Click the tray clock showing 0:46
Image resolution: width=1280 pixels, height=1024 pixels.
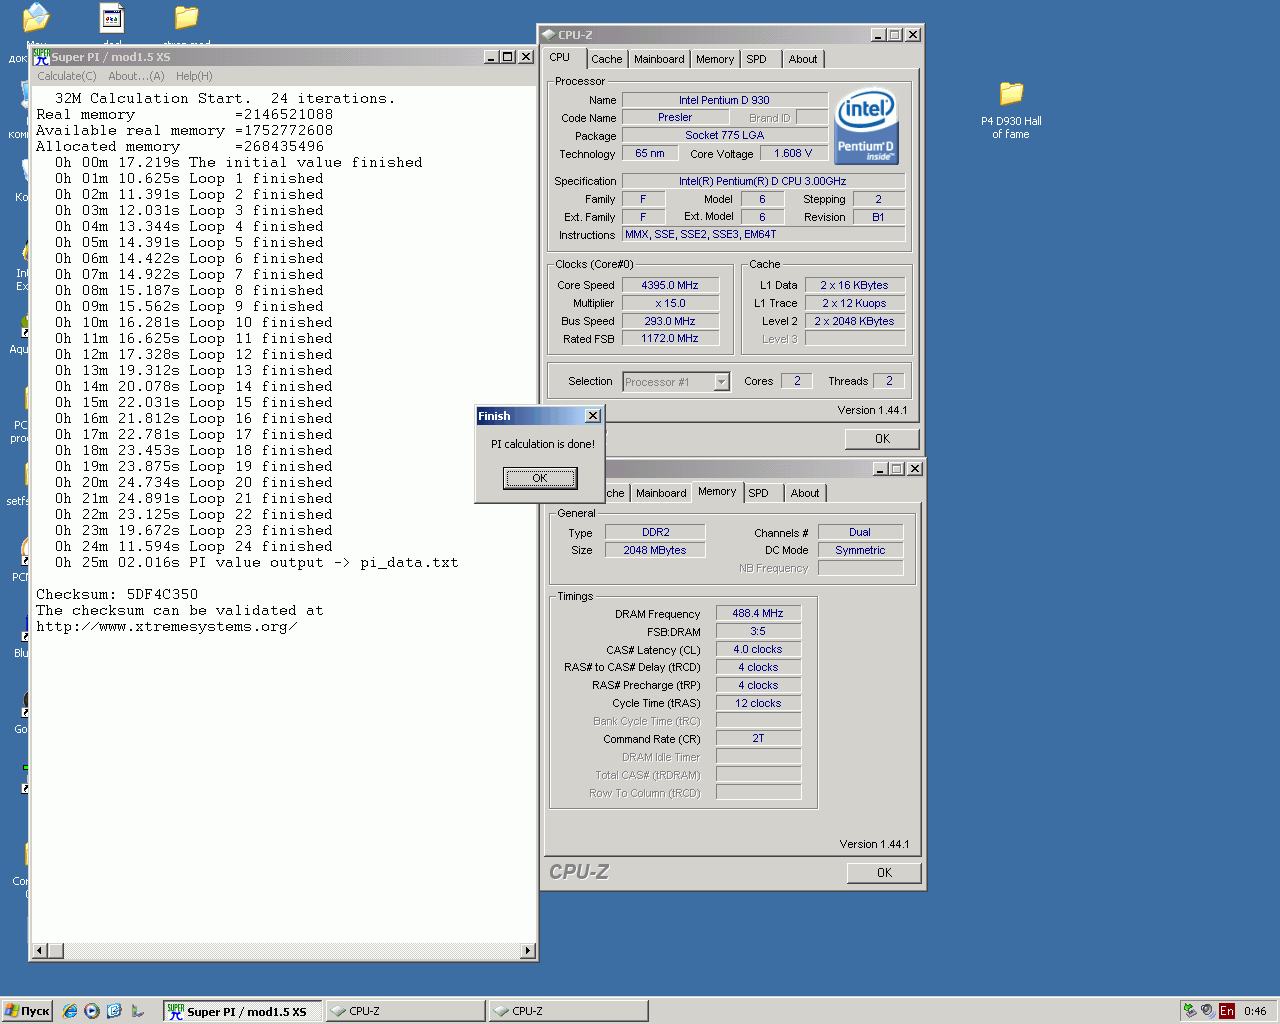[x=1255, y=1011]
